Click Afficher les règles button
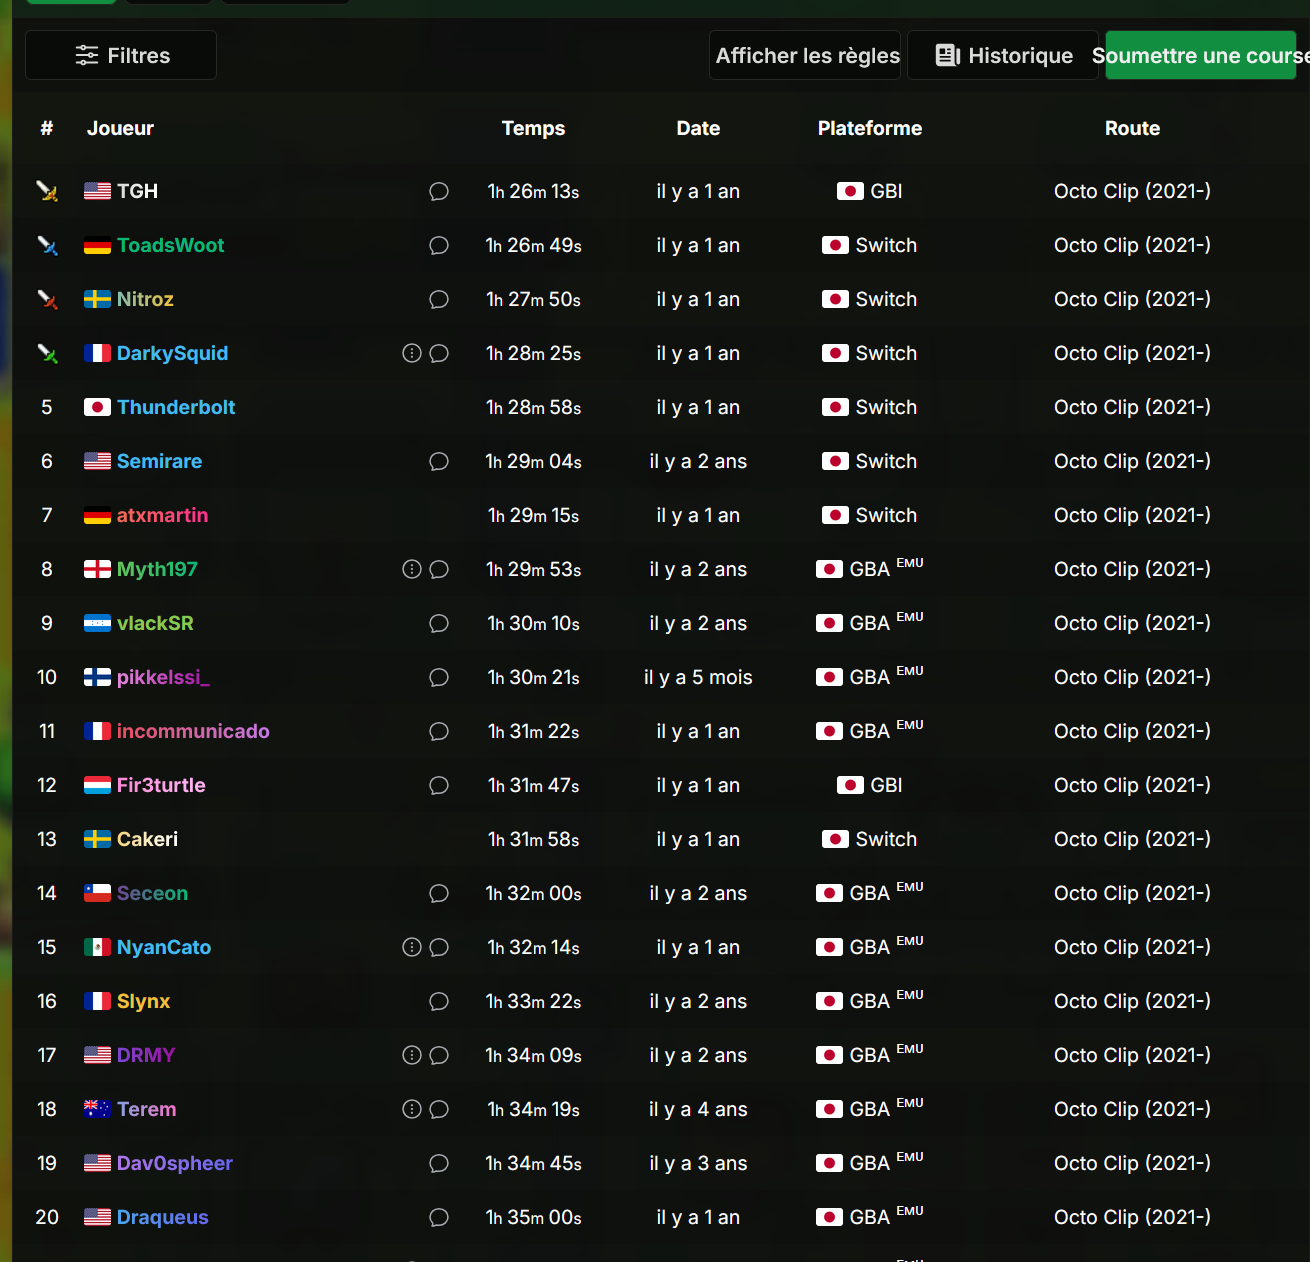Image resolution: width=1310 pixels, height=1262 pixels. click(805, 55)
